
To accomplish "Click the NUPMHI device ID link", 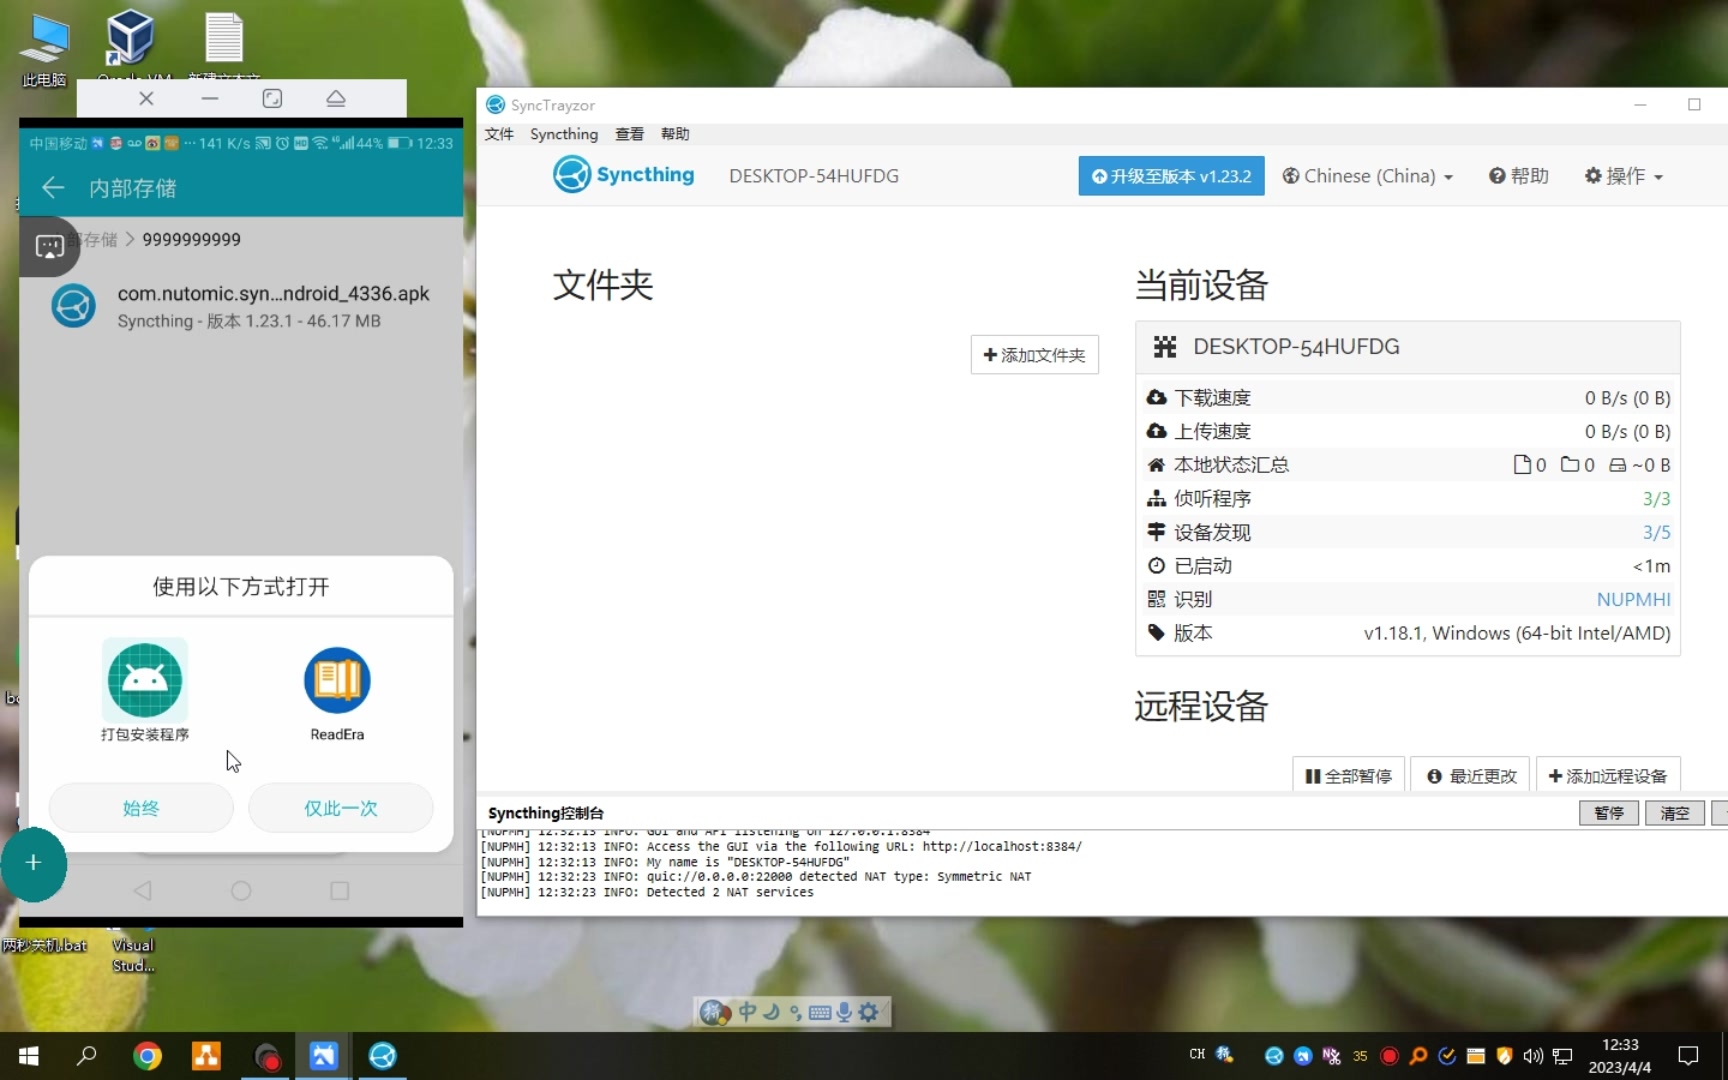I will [1633, 599].
